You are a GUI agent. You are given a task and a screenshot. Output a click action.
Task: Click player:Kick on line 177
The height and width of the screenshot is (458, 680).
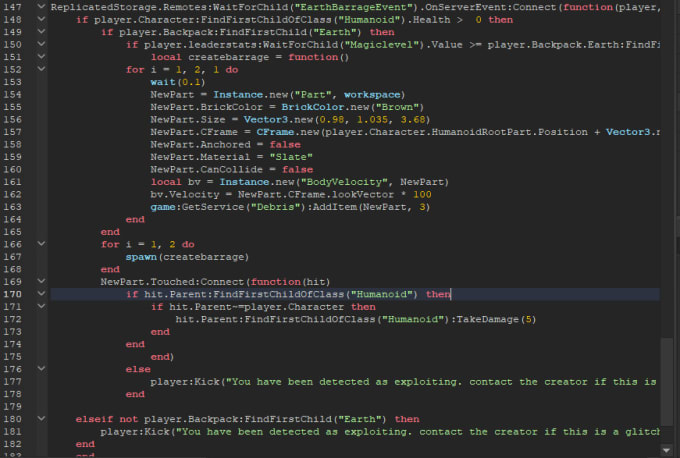(185, 382)
